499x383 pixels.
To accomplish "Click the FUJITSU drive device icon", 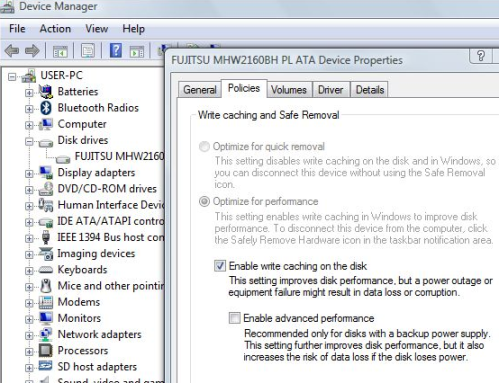I will [63, 159].
